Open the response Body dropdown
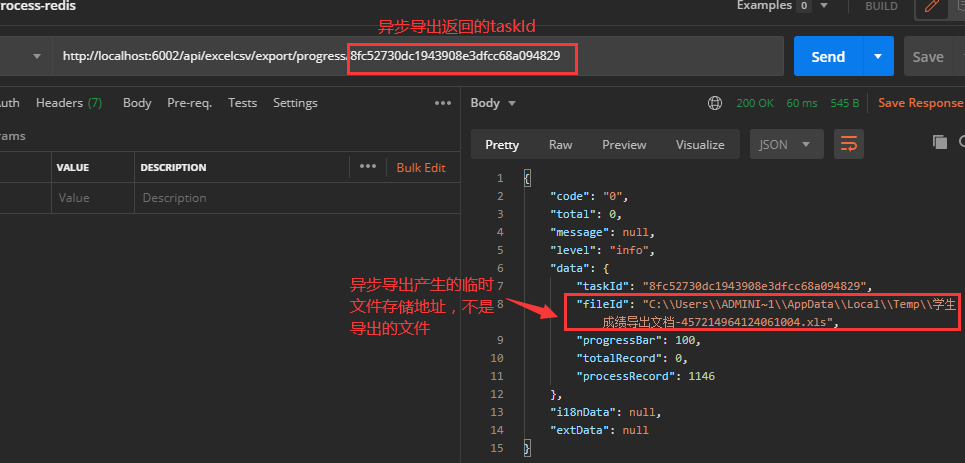965x463 pixels. tap(493, 103)
